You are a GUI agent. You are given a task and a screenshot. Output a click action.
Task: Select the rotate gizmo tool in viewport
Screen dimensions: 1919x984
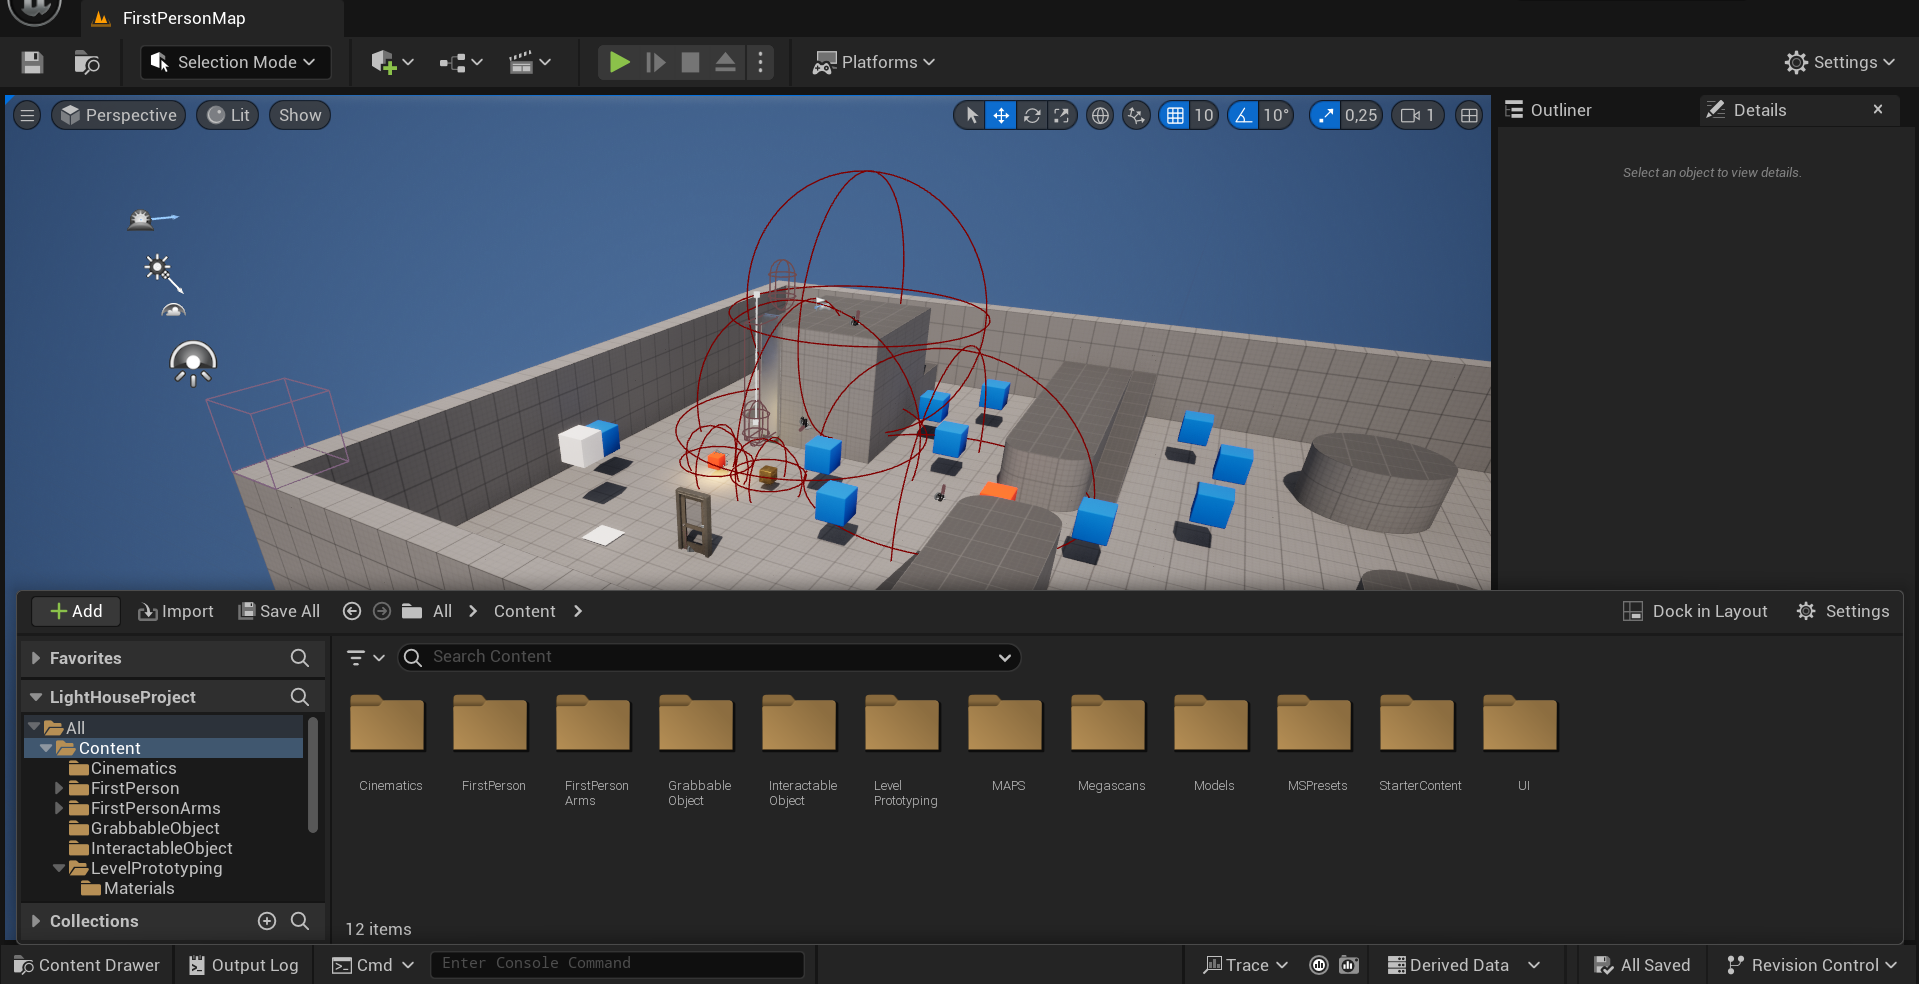pos(1032,116)
